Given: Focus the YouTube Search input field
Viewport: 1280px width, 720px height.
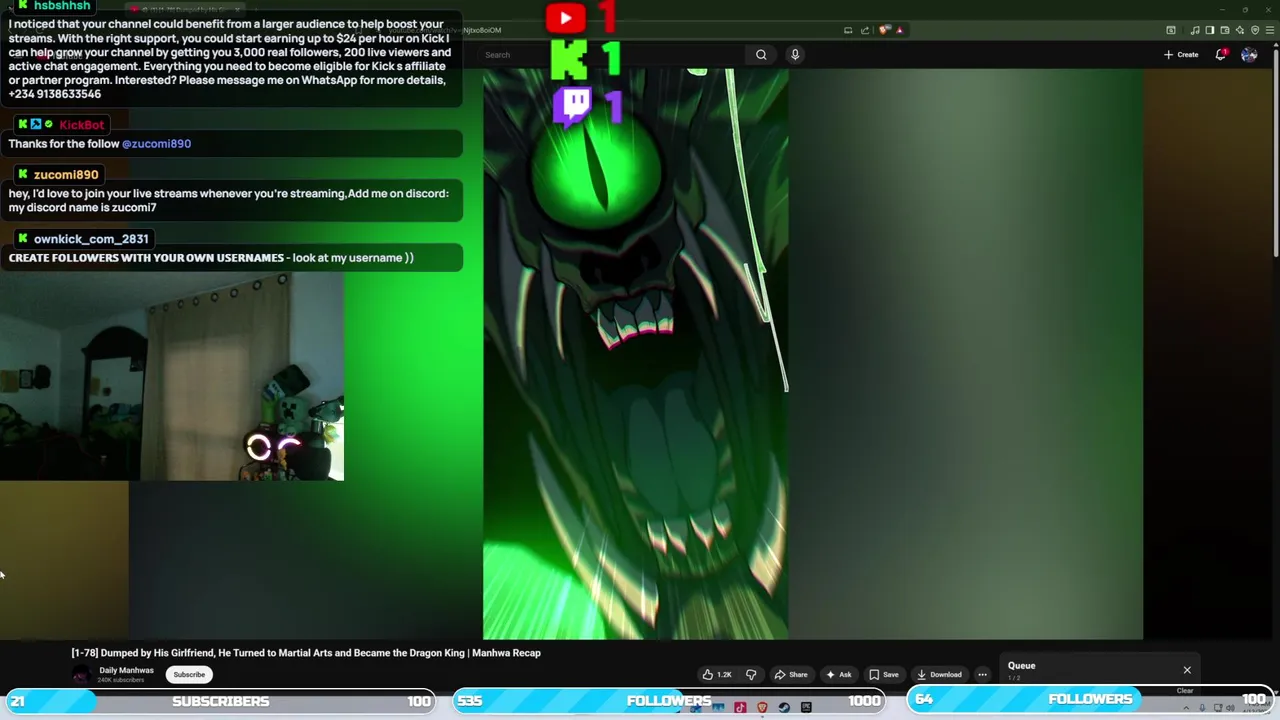Looking at the screenshot, I should (x=613, y=55).
